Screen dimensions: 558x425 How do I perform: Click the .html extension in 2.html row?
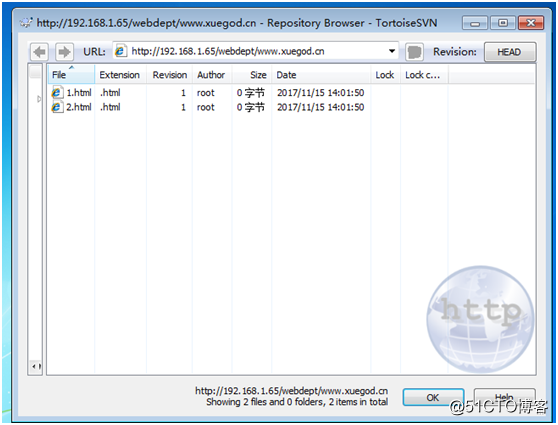(110, 107)
